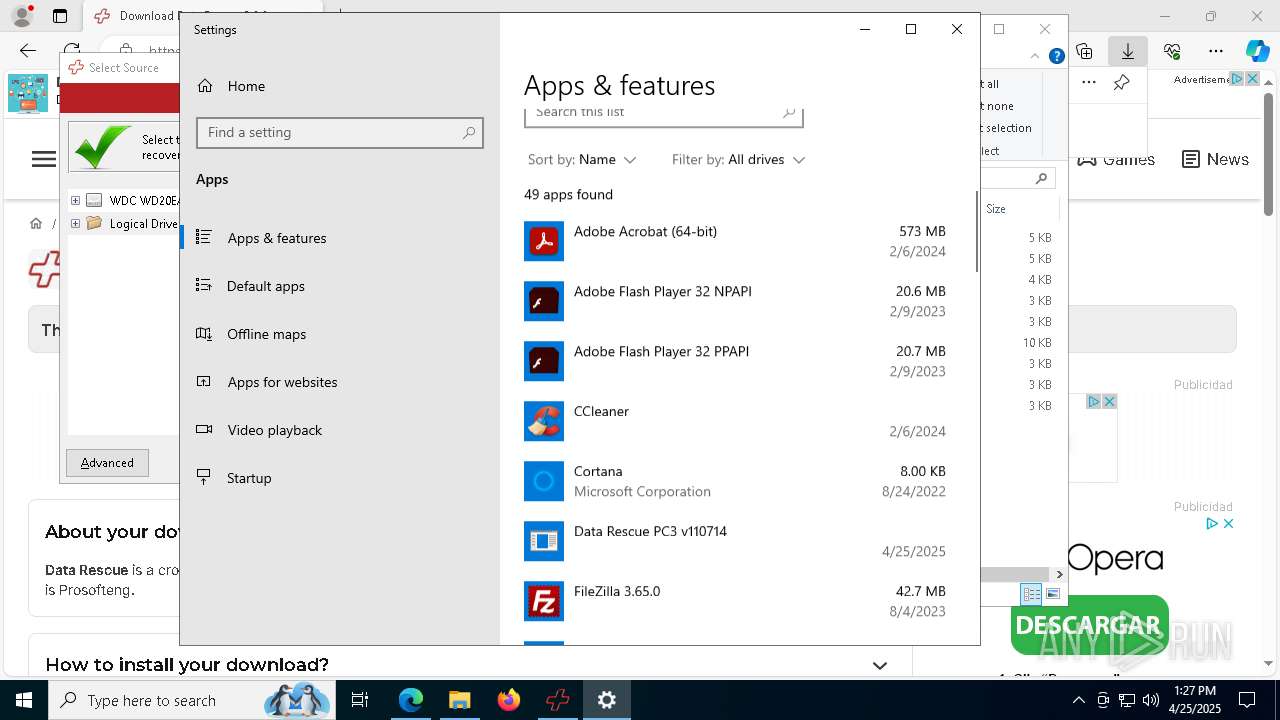Select FileZilla 3.65.0 list entry
Image resolution: width=1280 pixels, height=720 pixels.
click(735, 601)
